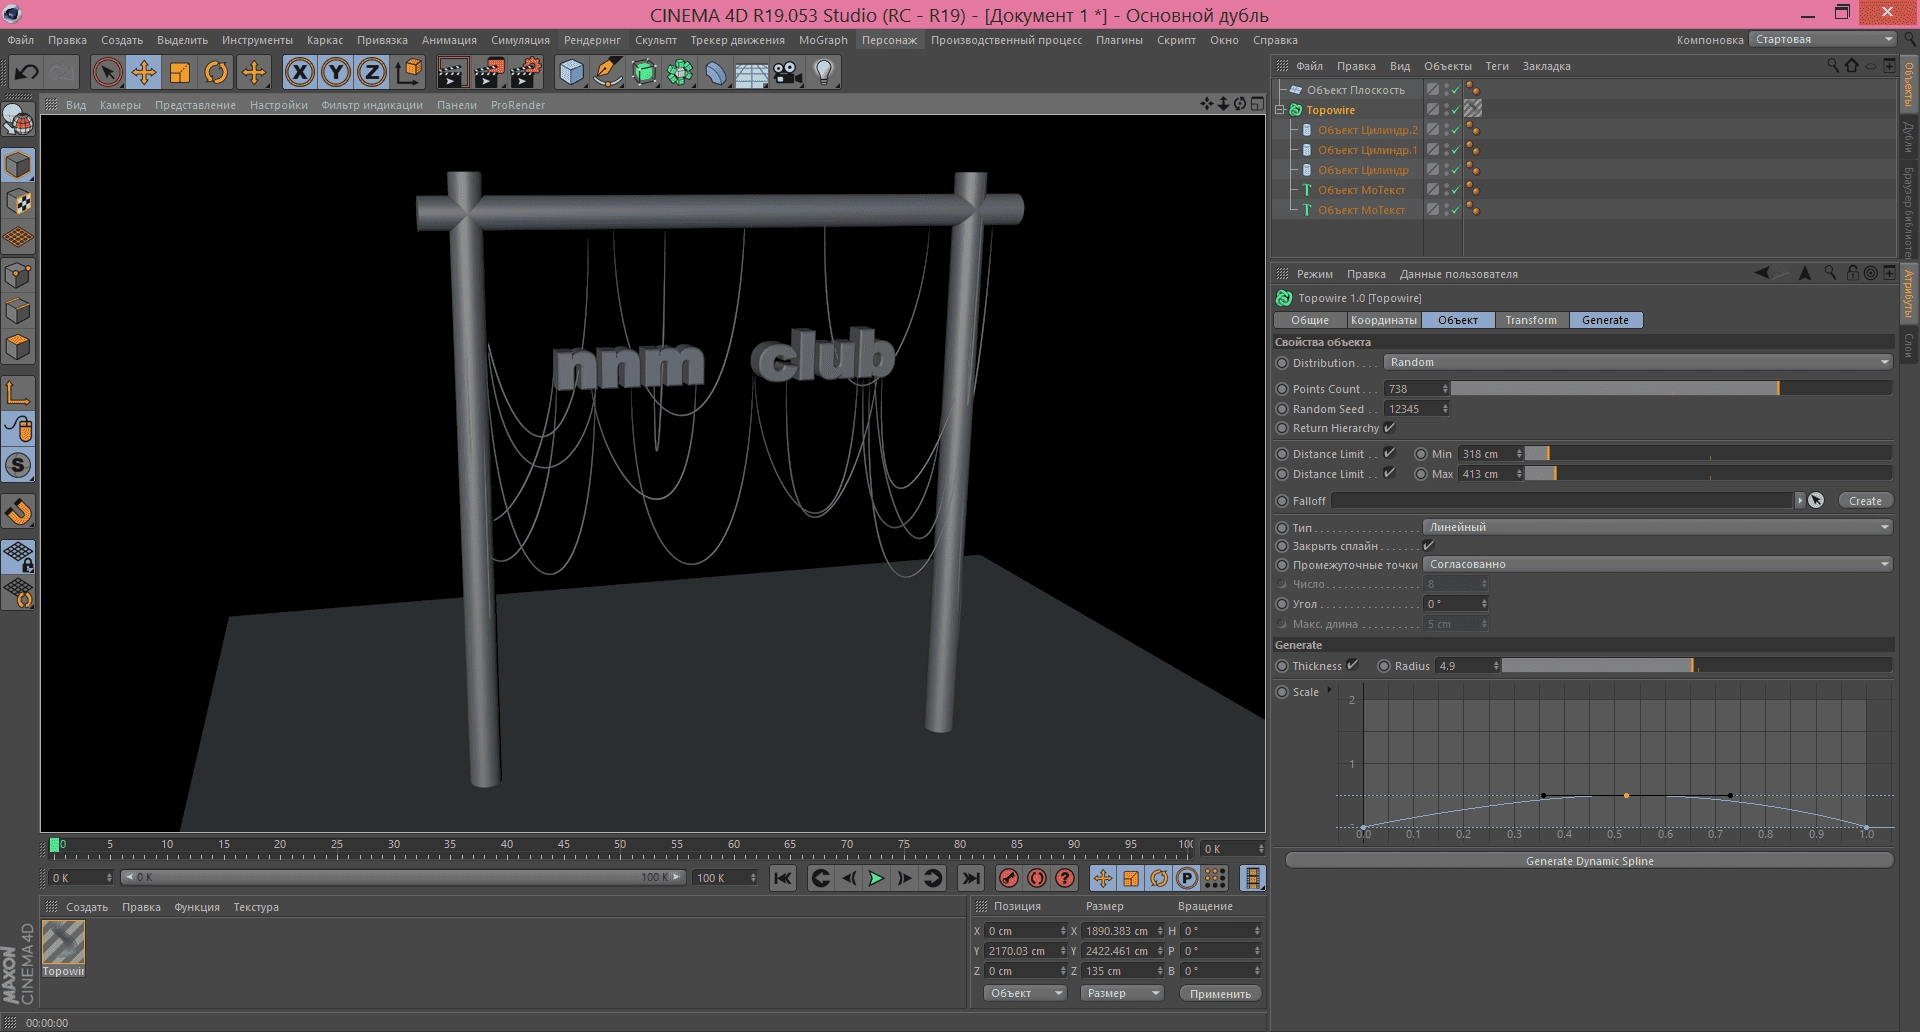The width and height of the screenshot is (1920, 1032).
Task: Activate the Move tool
Action: coord(144,72)
